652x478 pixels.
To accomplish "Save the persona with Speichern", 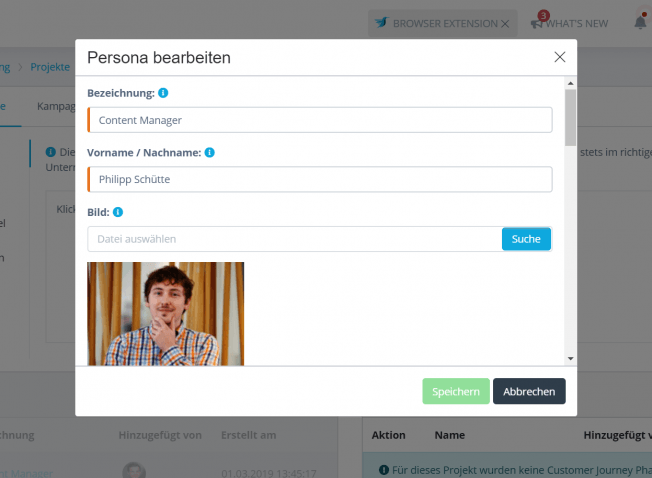I will point(456,391).
